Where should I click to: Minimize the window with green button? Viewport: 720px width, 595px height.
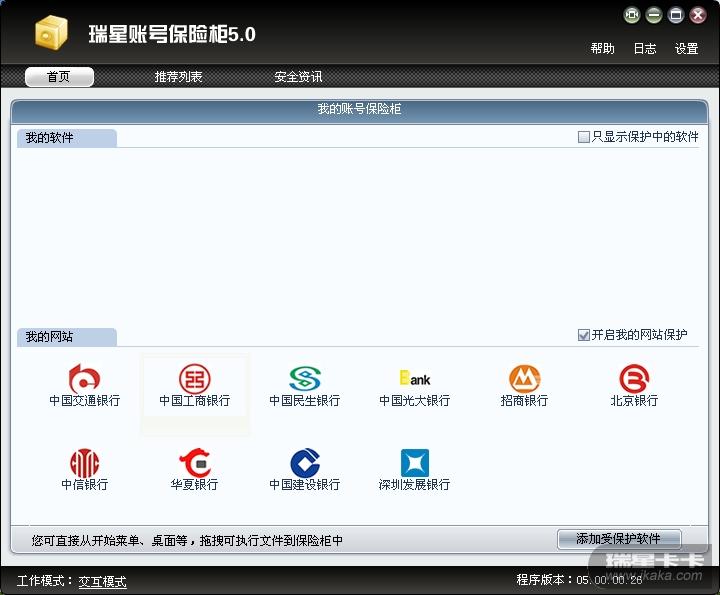[654, 15]
